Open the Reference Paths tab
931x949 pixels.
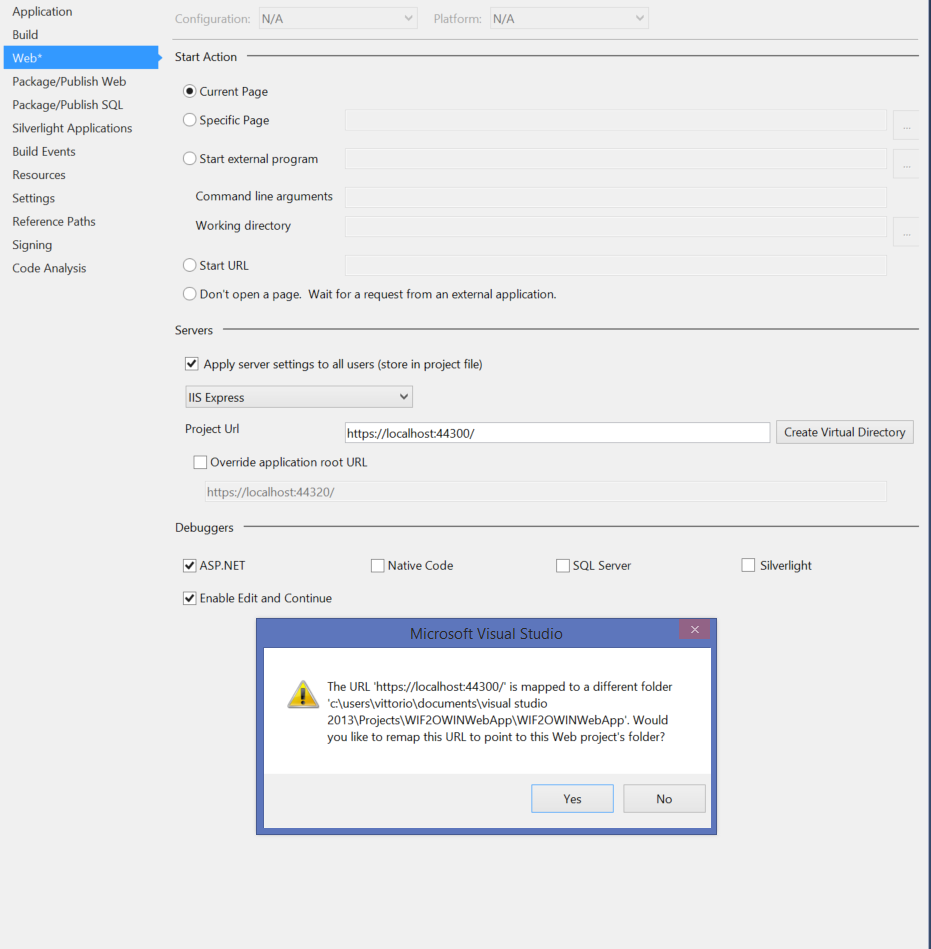[x=54, y=222]
